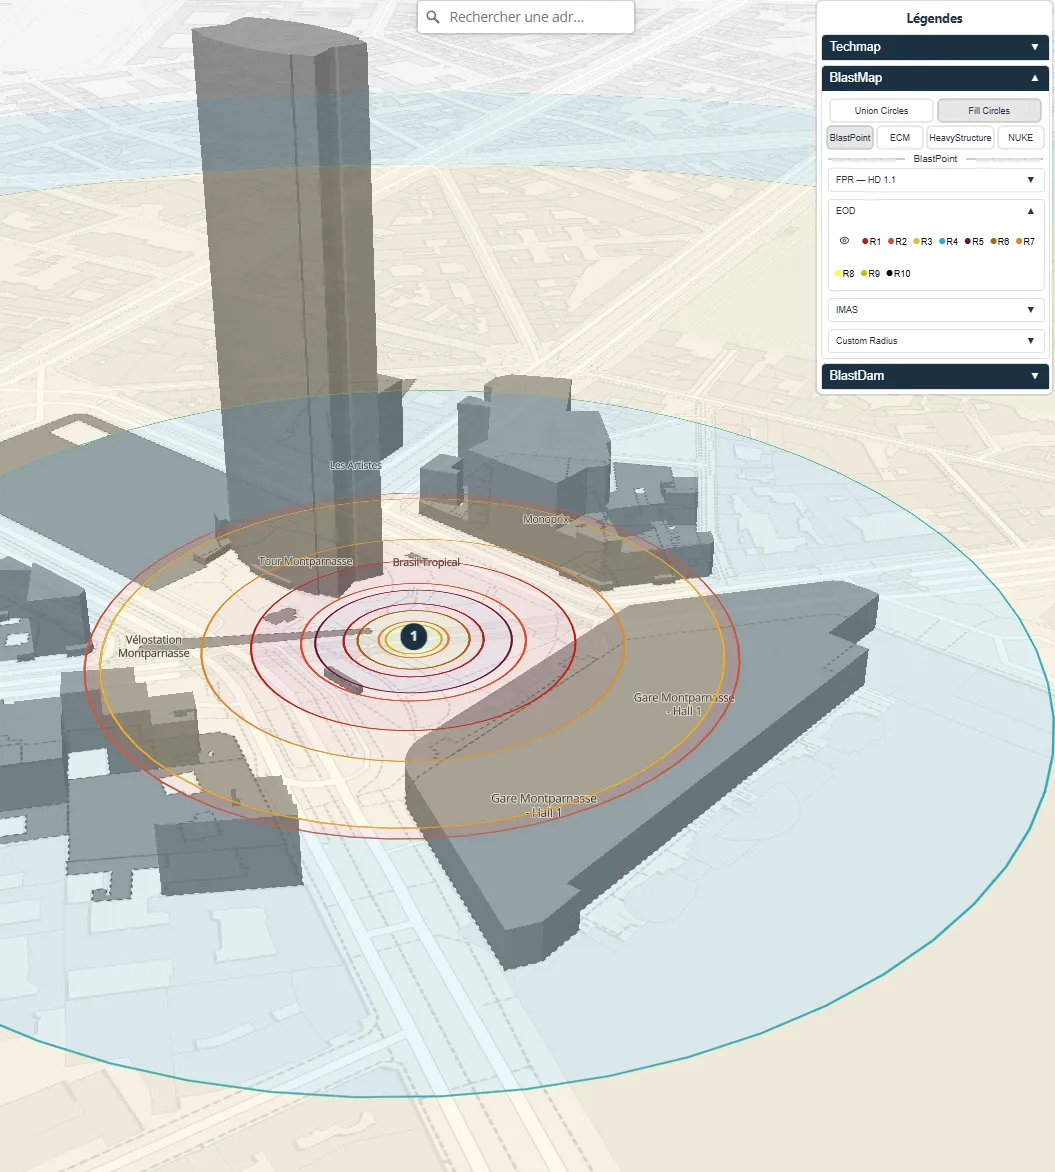The height and width of the screenshot is (1172, 1055).
Task: Click blast point marker number 1
Action: (x=413, y=637)
